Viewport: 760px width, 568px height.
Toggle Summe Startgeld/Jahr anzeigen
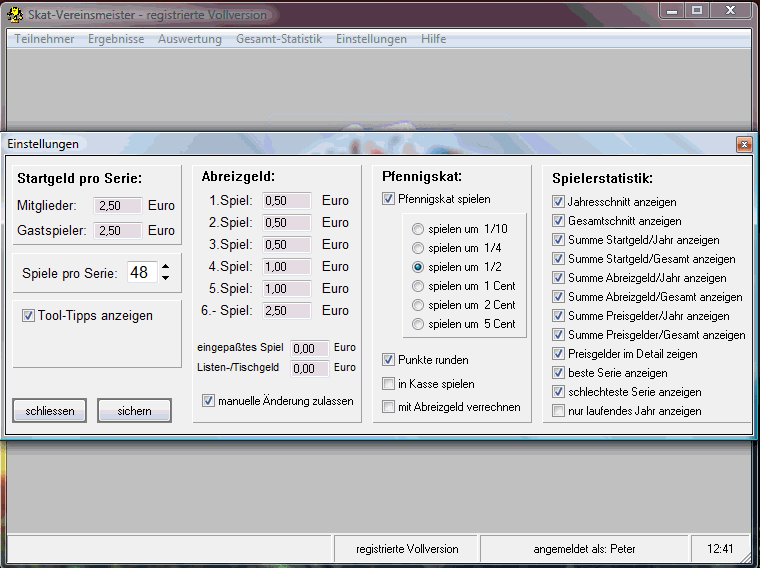(x=558, y=240)
